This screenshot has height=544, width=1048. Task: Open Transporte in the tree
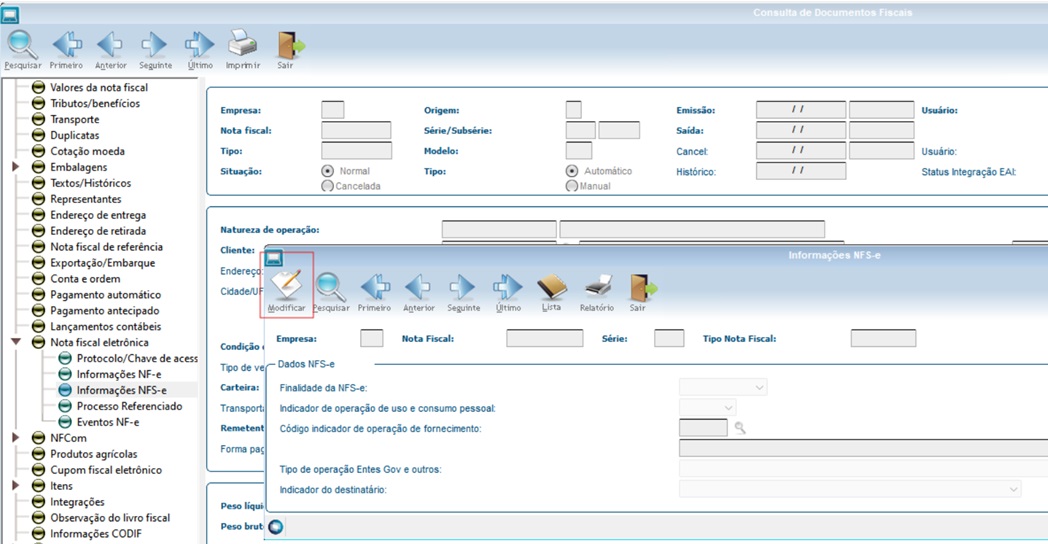75,119
